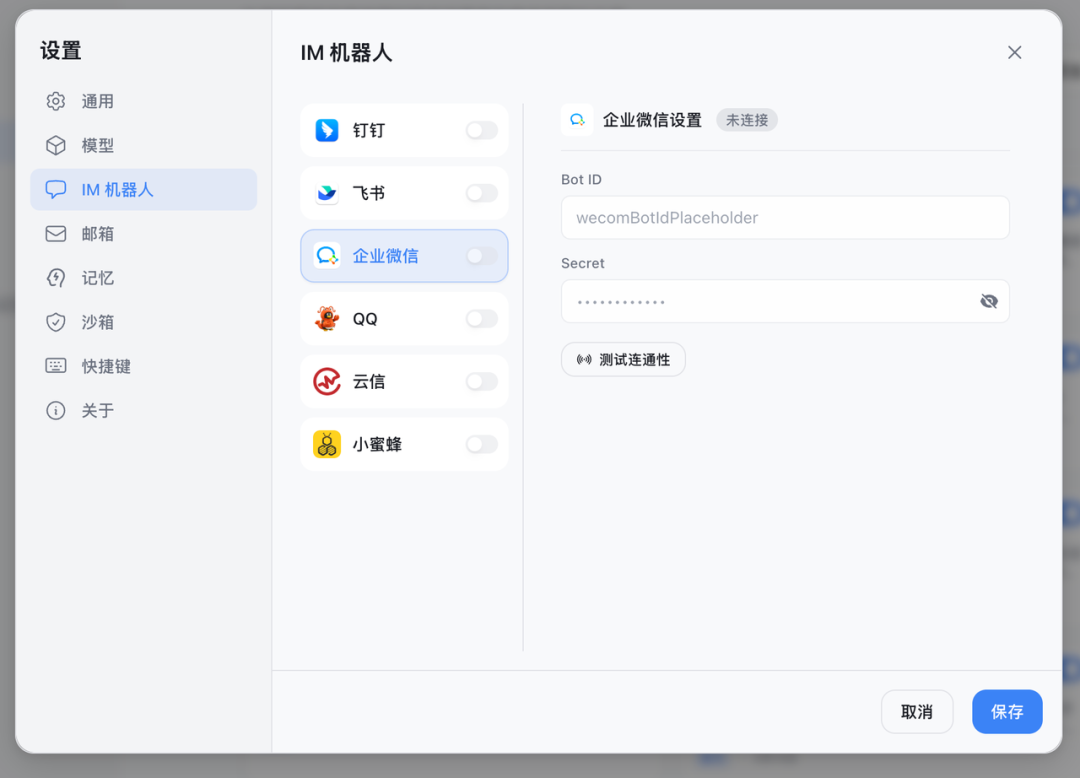Focus the Bot ID input field
1080x778 pixels.
[x=785, y=218]
